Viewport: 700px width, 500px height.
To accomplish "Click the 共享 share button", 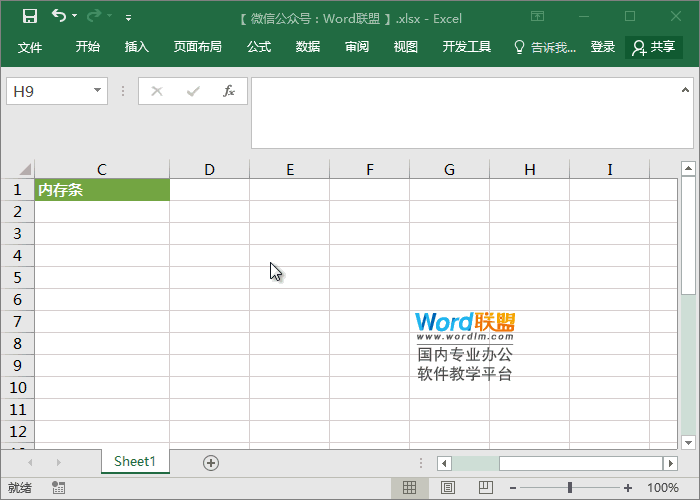I will point(654,47).
